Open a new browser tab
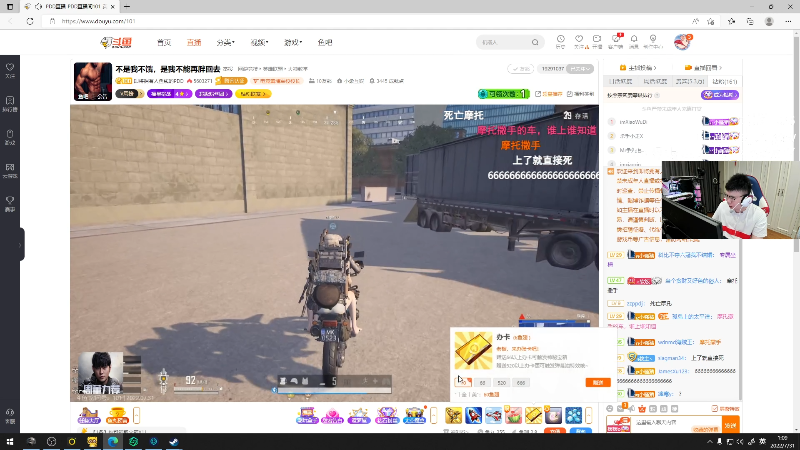800x450 pixels. click(x=127, y=7)
